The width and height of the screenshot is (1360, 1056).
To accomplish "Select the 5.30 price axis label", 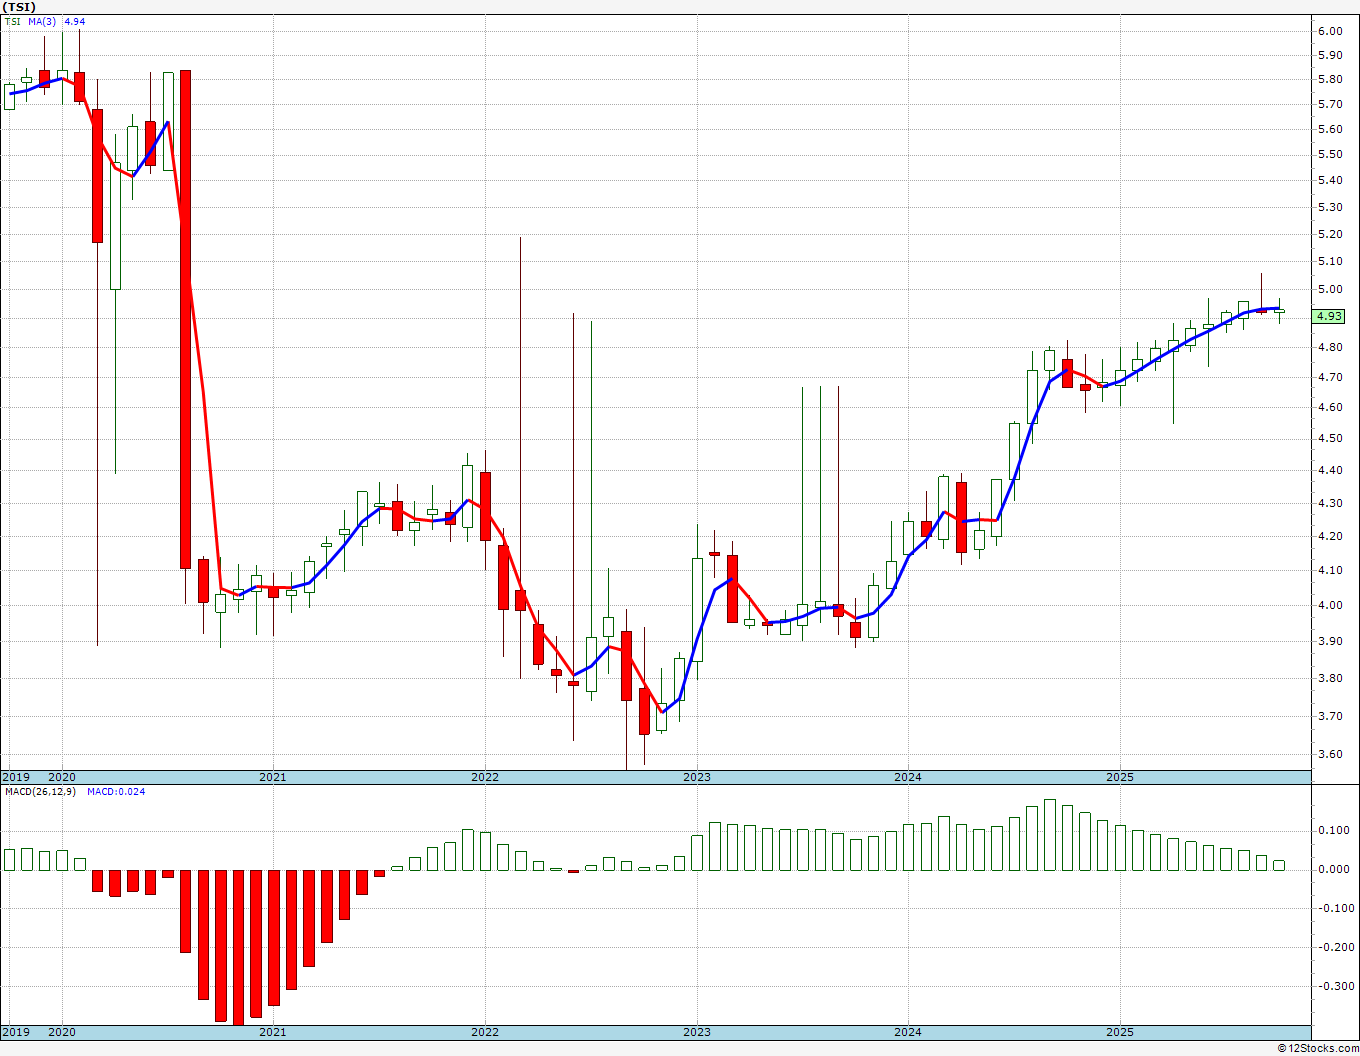I will pos(1330,207).
